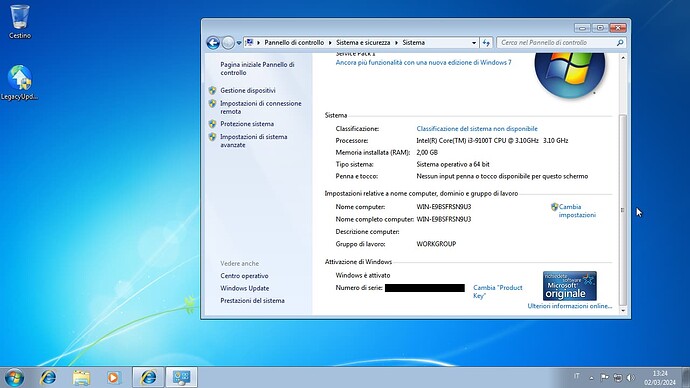Open 'Impostazioni di sistema avanzate'
This screenshot has height=388, width=690.
253,141
